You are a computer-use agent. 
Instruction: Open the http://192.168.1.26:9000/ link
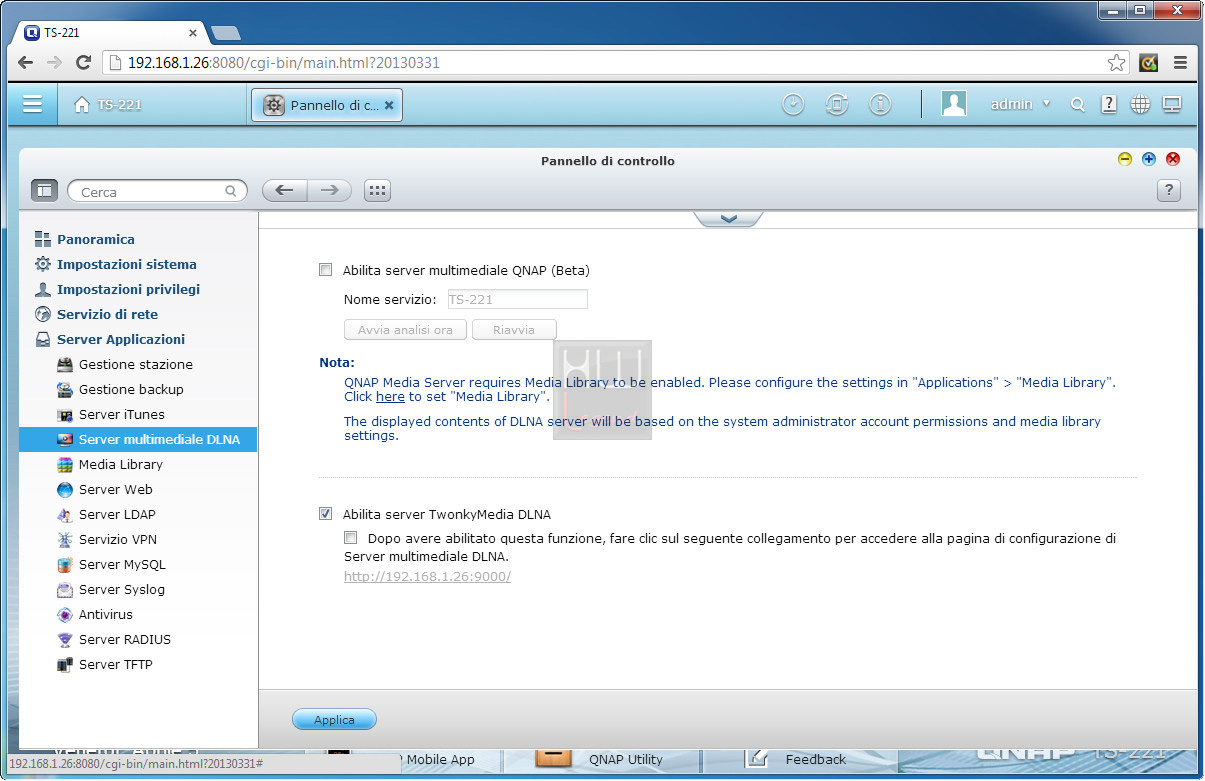tap(427, 577)
